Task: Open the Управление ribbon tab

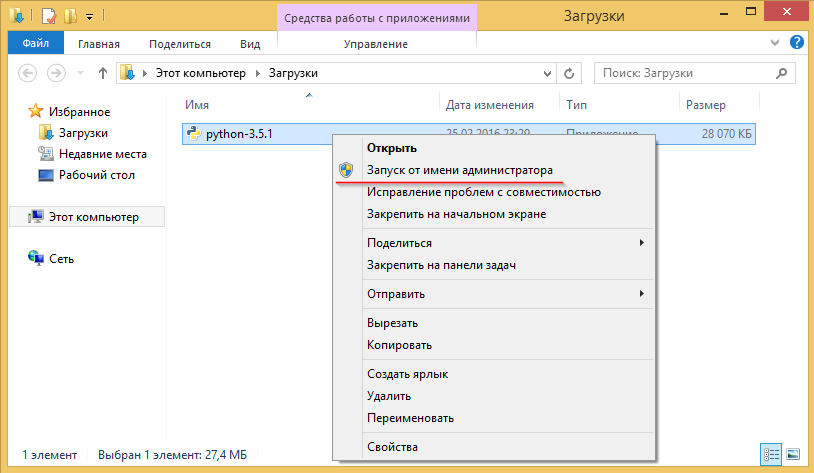Action: [x=376, y=44]
